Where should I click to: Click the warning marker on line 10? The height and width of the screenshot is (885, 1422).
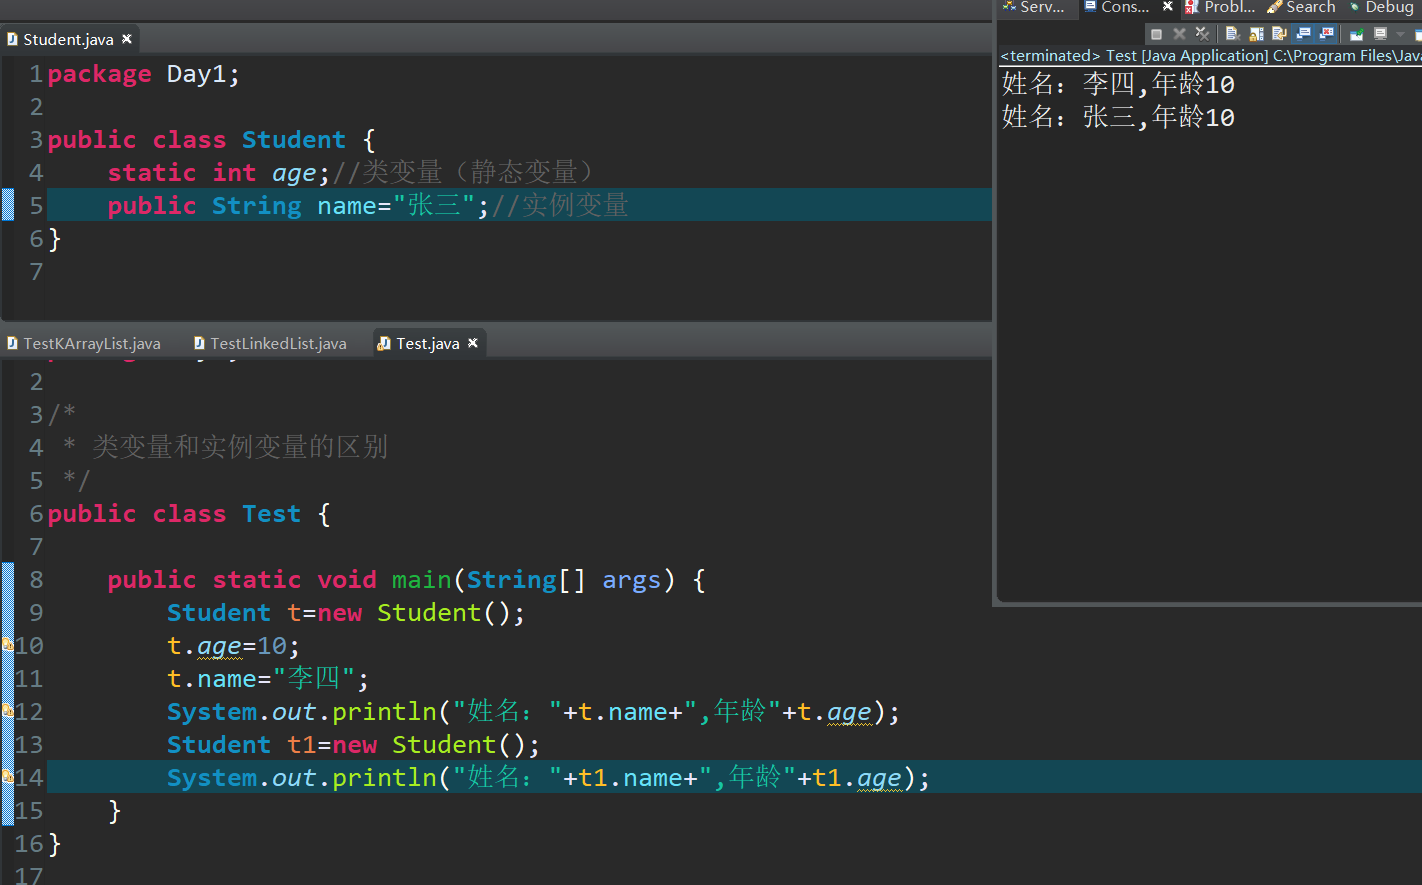point(7,645)
